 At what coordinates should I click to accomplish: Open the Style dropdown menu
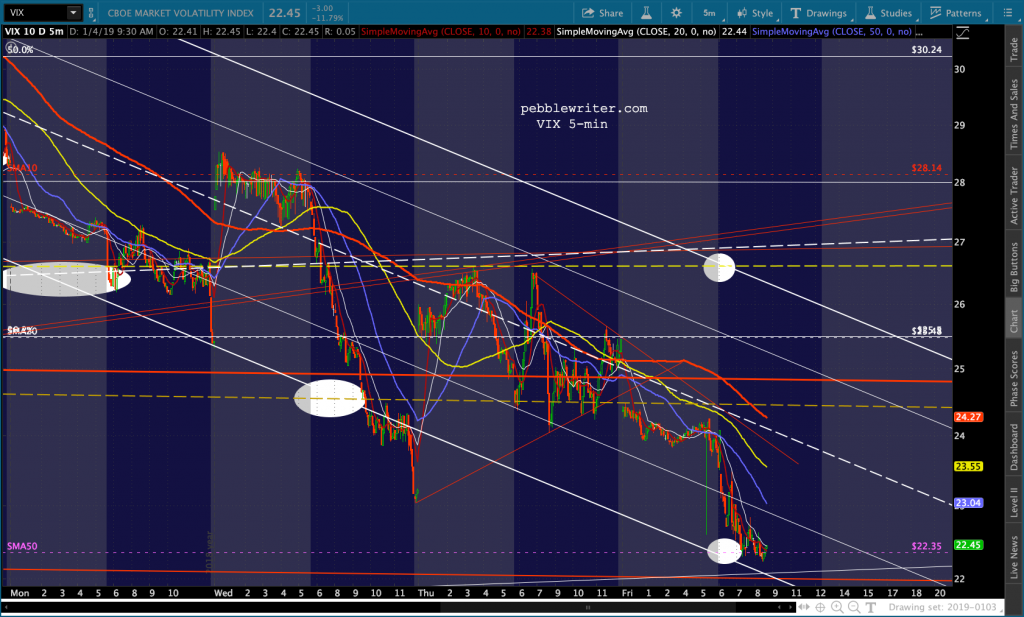coord(755,13)
